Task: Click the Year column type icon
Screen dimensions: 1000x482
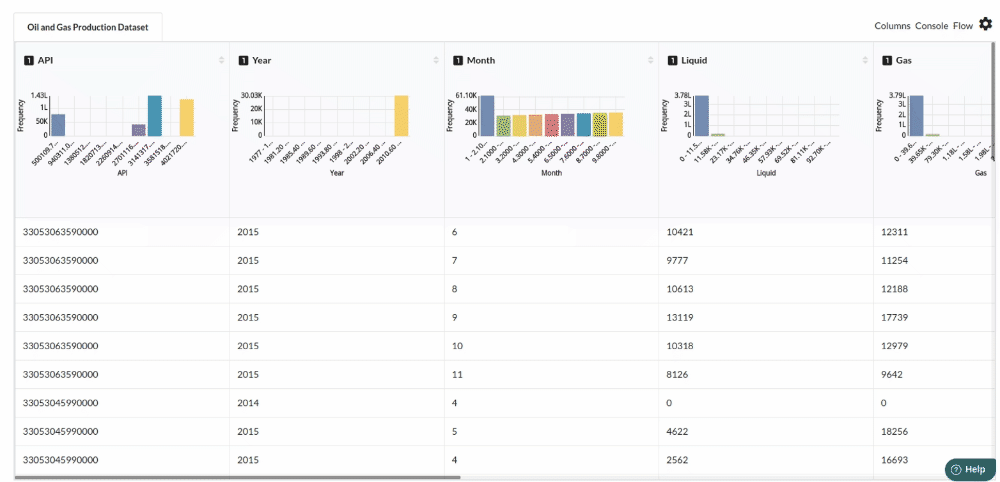Action: coord(243,61)
